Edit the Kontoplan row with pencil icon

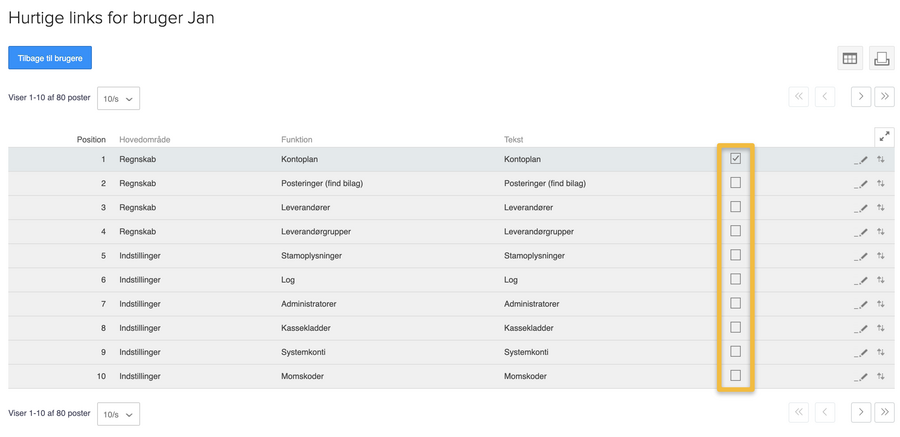pyautogui.click(x=860, y=160)
